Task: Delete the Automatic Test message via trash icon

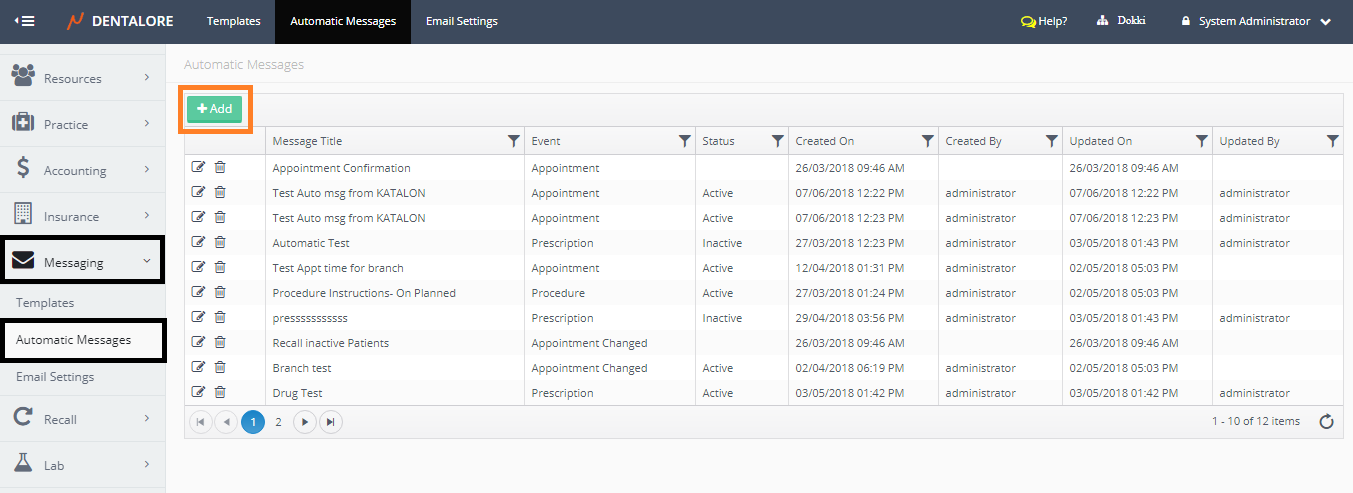Action: (220, 242)
